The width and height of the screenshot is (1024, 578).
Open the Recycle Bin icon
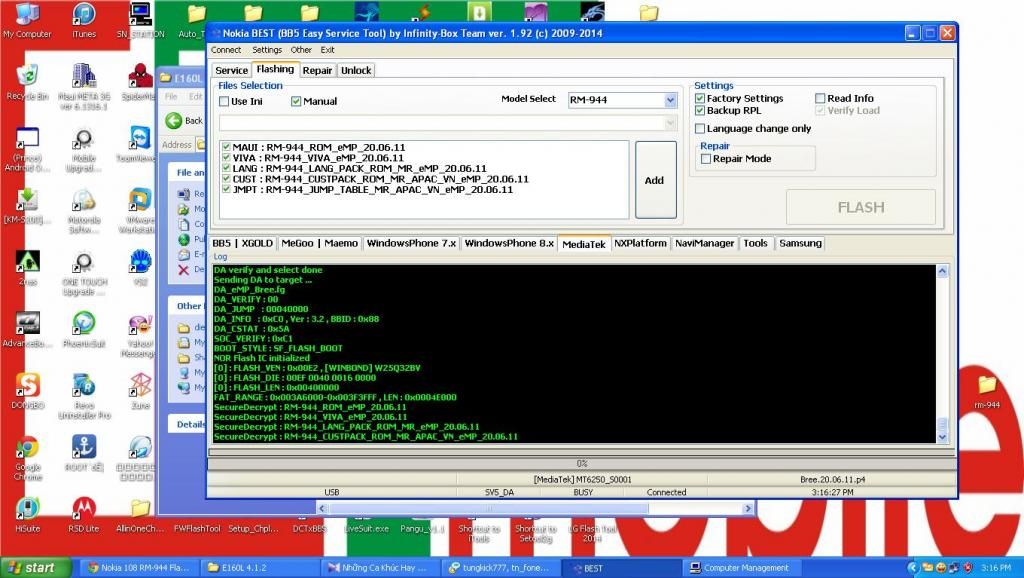pyautogui.click(x=27, y=82)
